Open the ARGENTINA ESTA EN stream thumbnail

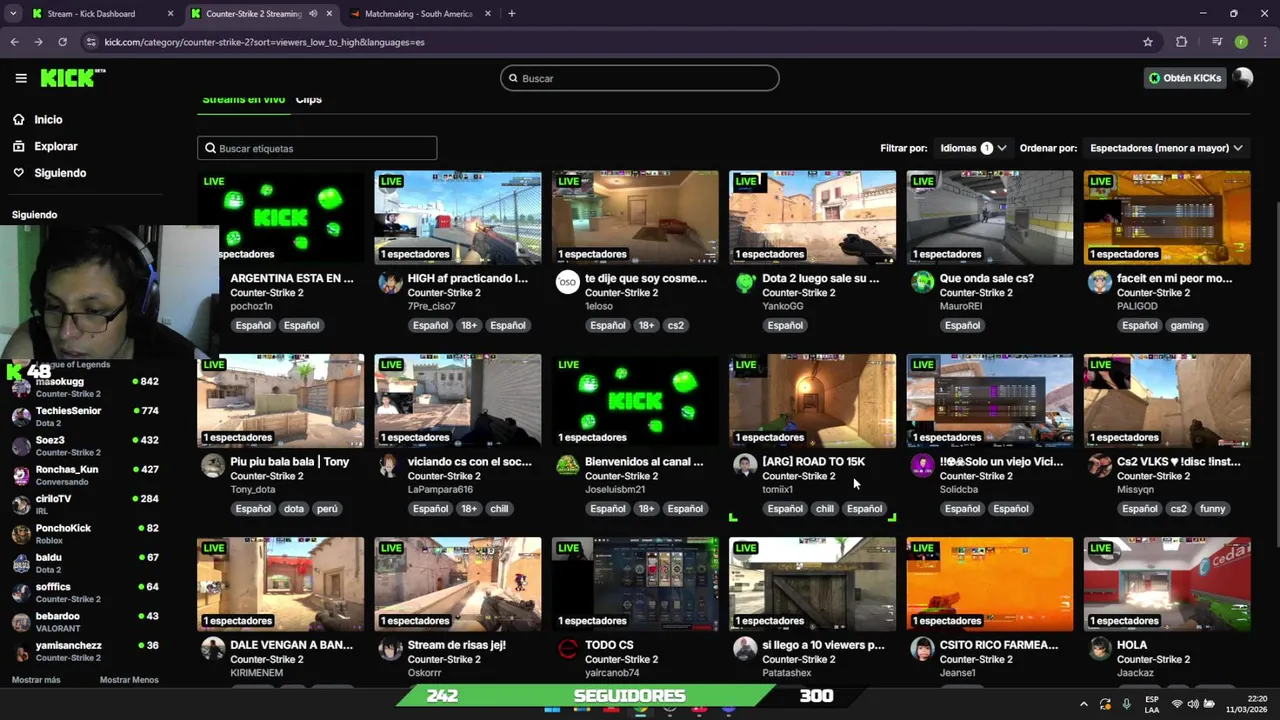(281, 217)
